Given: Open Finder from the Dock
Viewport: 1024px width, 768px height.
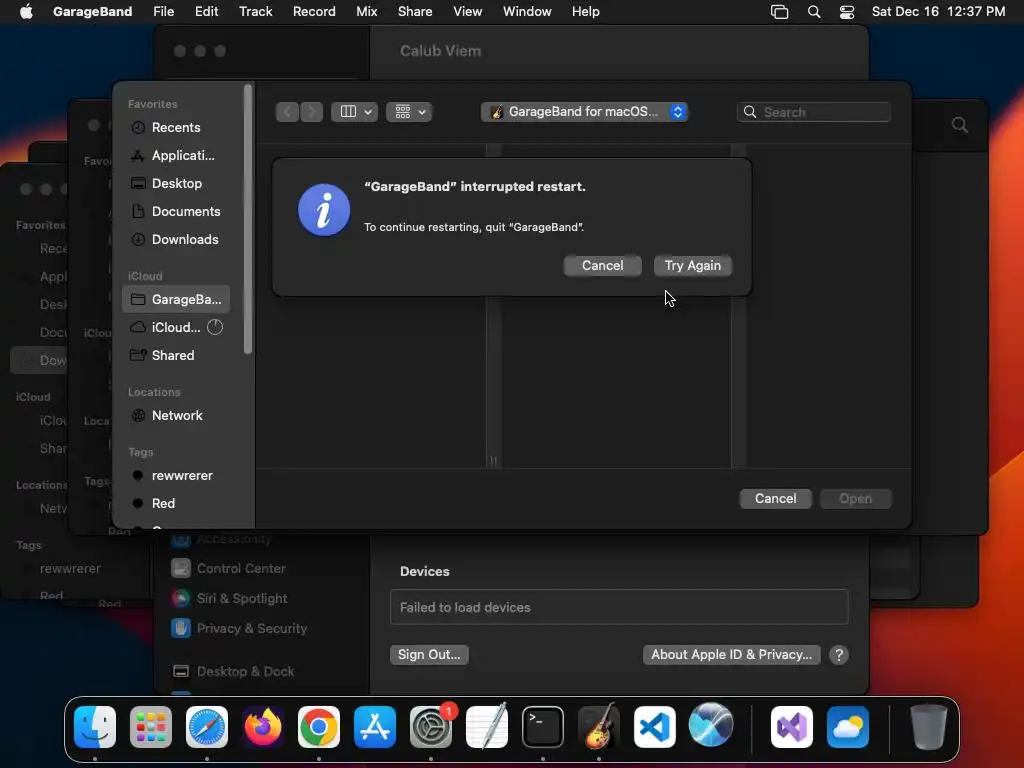Looking at the screenshot, I should click(95, 727).
